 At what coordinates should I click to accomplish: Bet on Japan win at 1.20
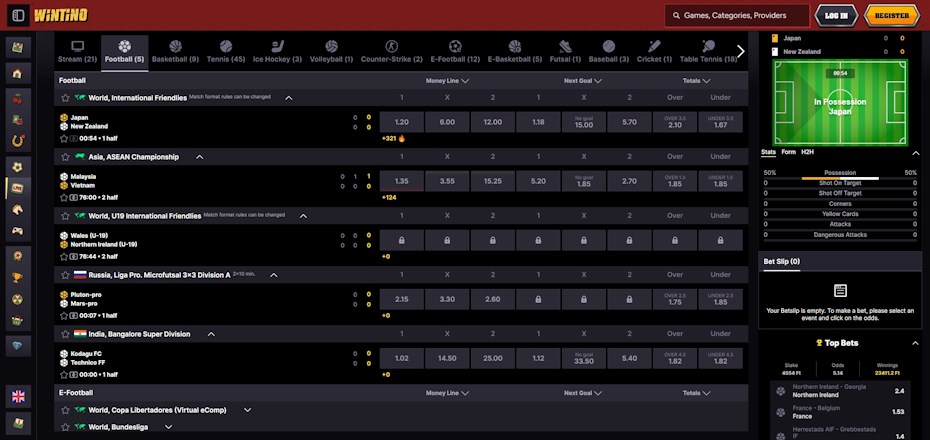click(402, 122)
